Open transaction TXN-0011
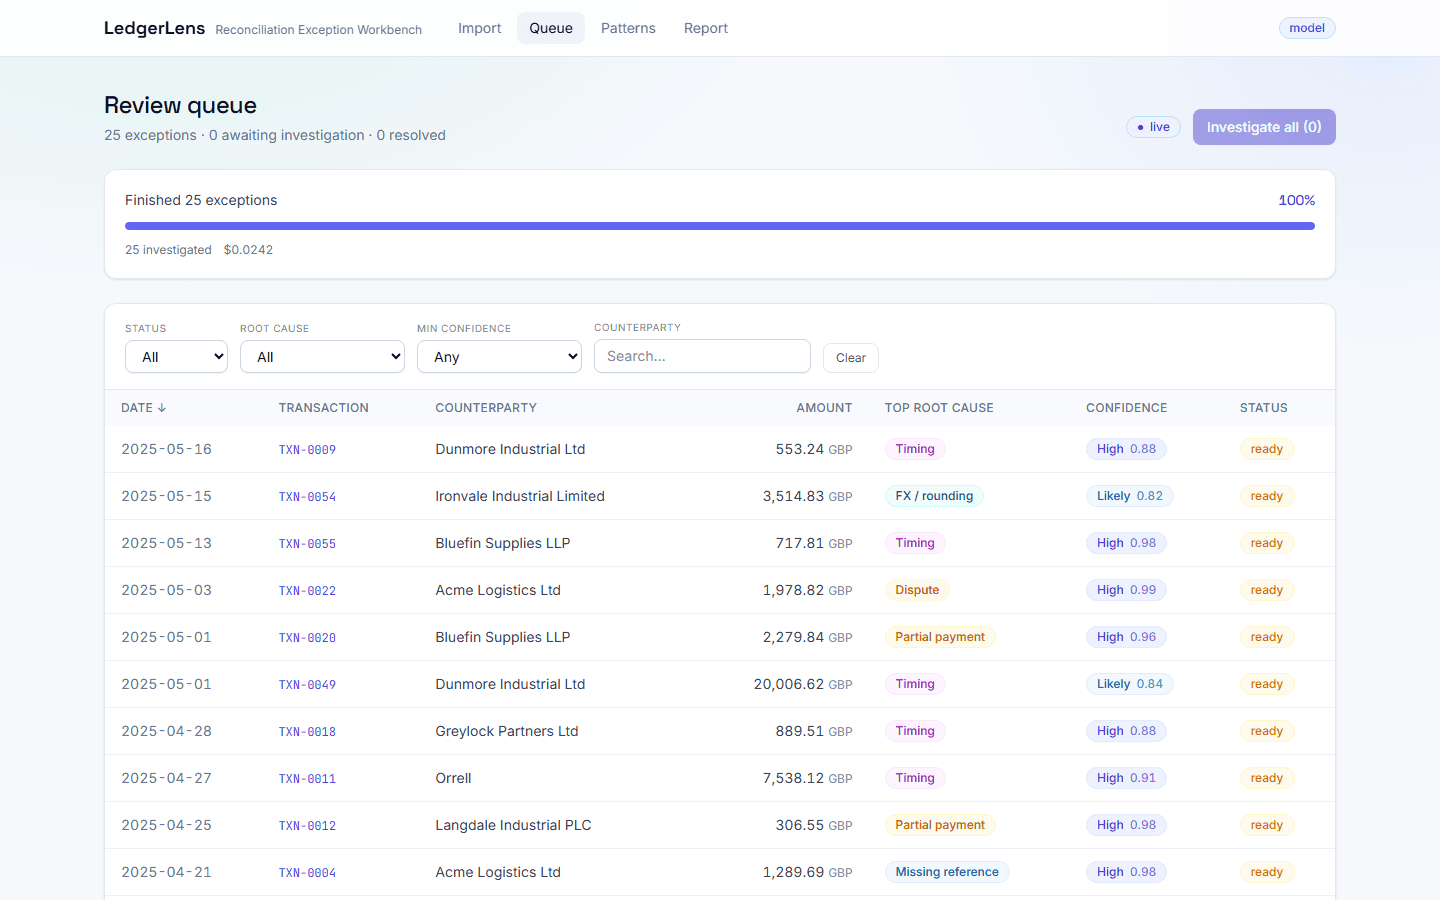 307,779
